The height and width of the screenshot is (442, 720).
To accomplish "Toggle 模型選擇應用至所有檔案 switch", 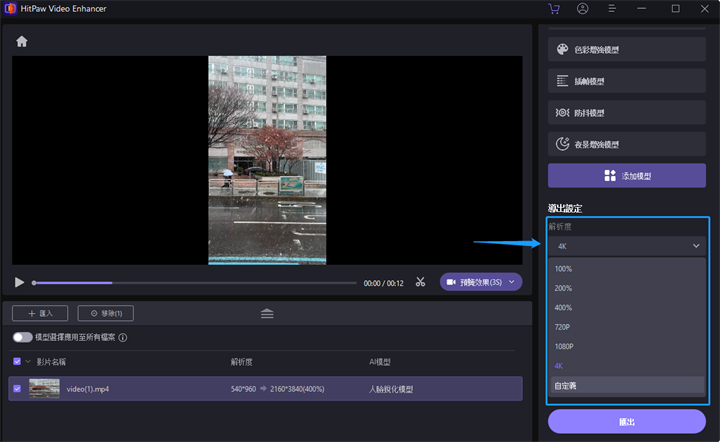I will point(22,338).
